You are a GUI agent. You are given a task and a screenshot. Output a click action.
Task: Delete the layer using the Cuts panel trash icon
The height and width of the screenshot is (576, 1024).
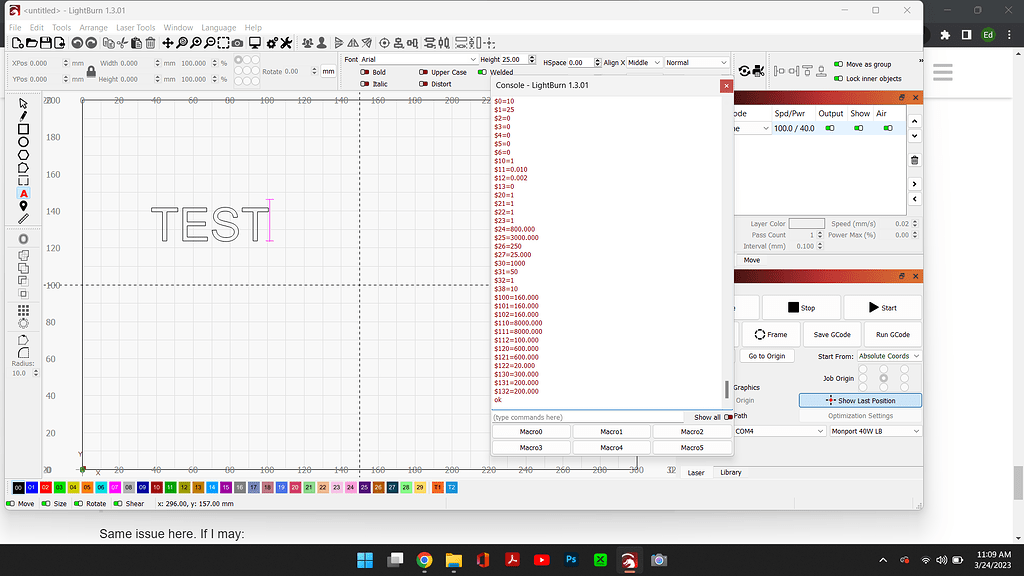tap(914, 160)
